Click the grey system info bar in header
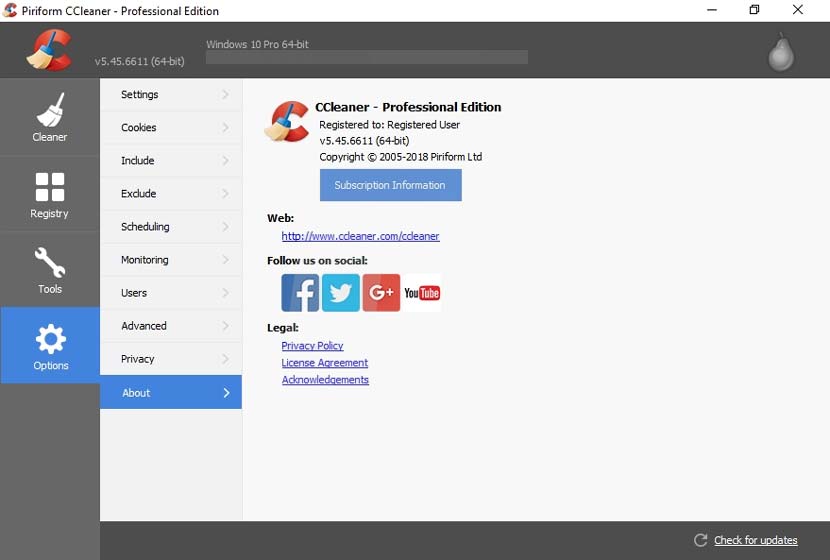Screen dimensions: 830x560 click(367, 58)
